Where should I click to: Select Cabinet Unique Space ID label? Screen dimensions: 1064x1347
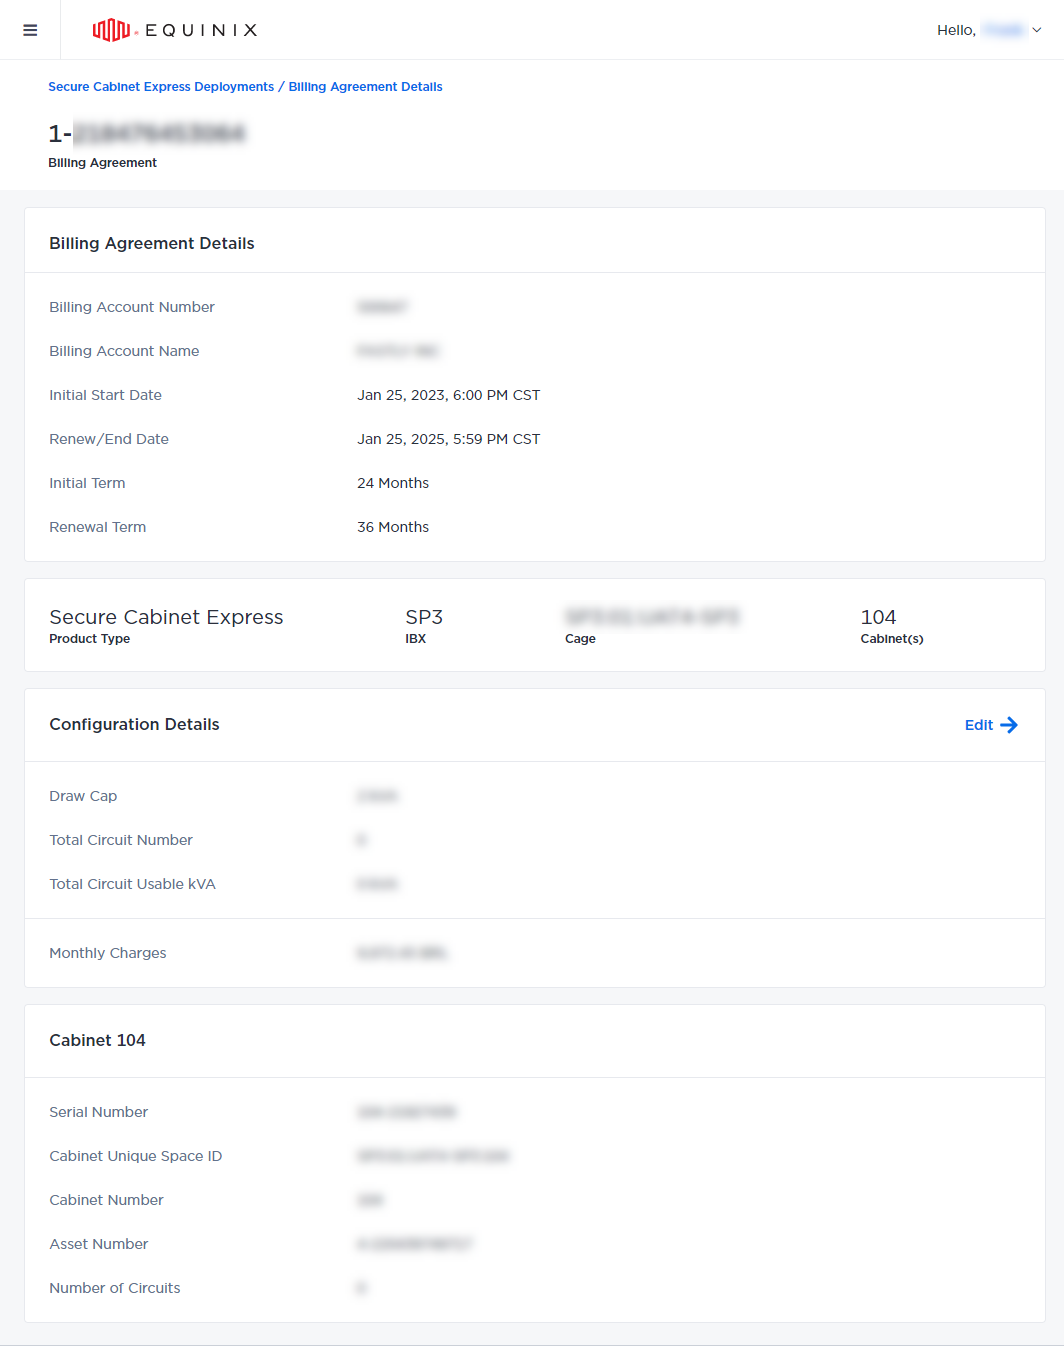136,1156
